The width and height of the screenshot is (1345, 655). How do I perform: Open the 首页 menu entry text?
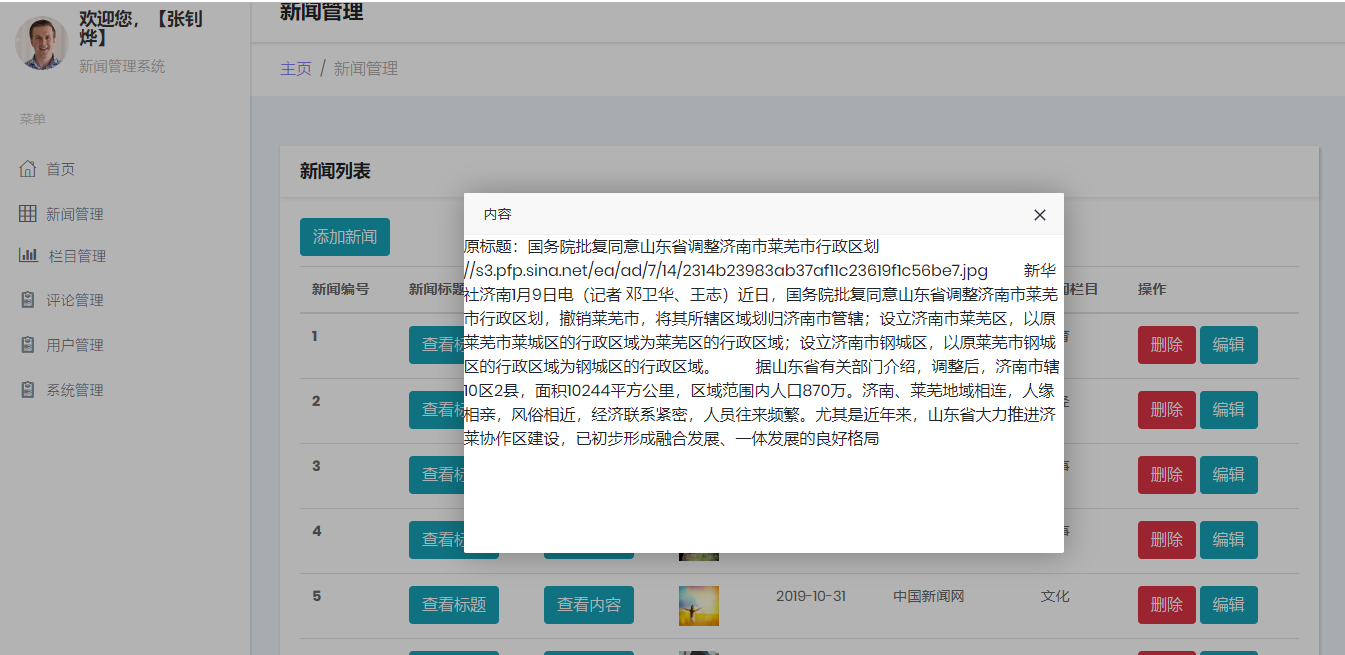coord(62,168)
